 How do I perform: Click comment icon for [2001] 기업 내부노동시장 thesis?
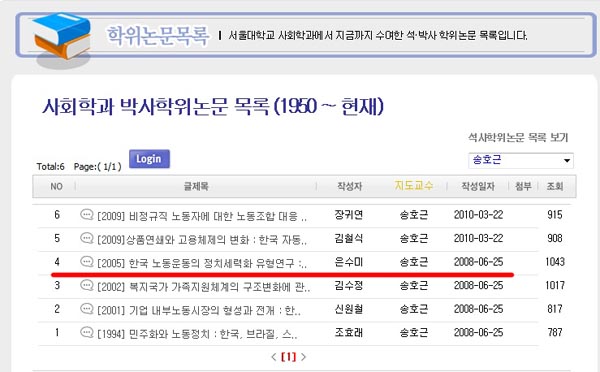(x=87, y=309)
